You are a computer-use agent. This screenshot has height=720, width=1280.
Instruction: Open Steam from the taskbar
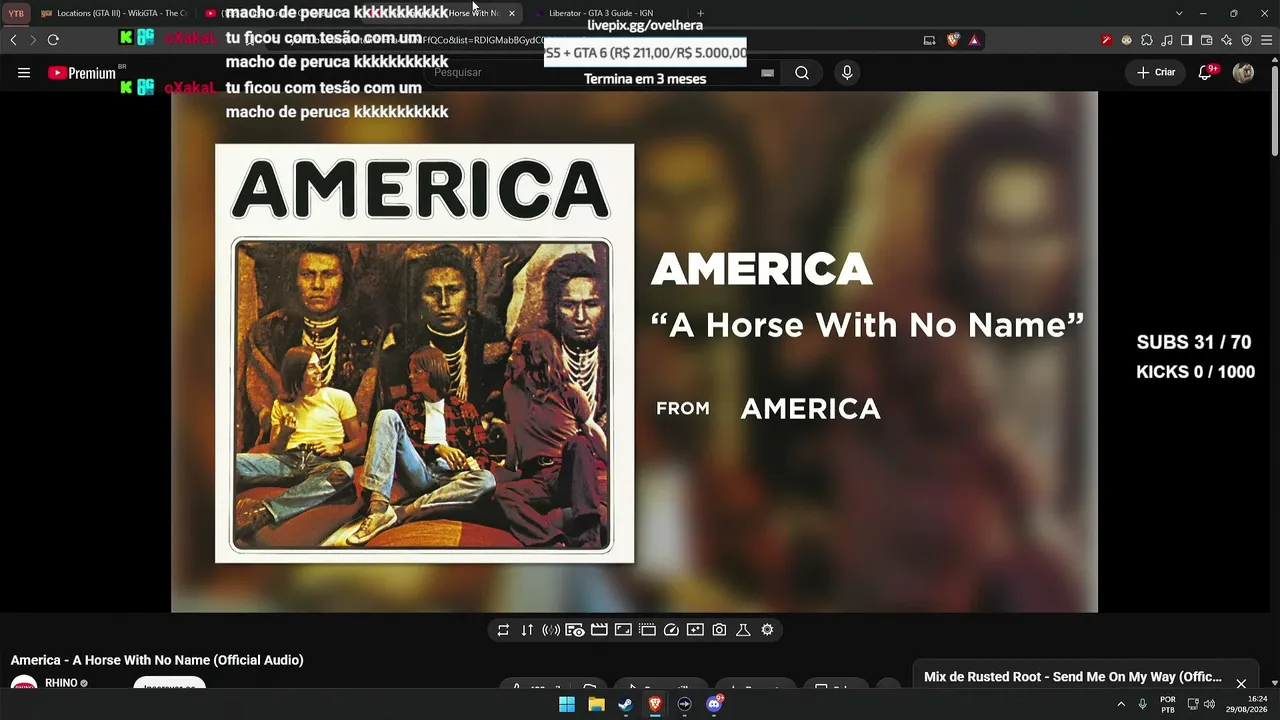point(625,704)
